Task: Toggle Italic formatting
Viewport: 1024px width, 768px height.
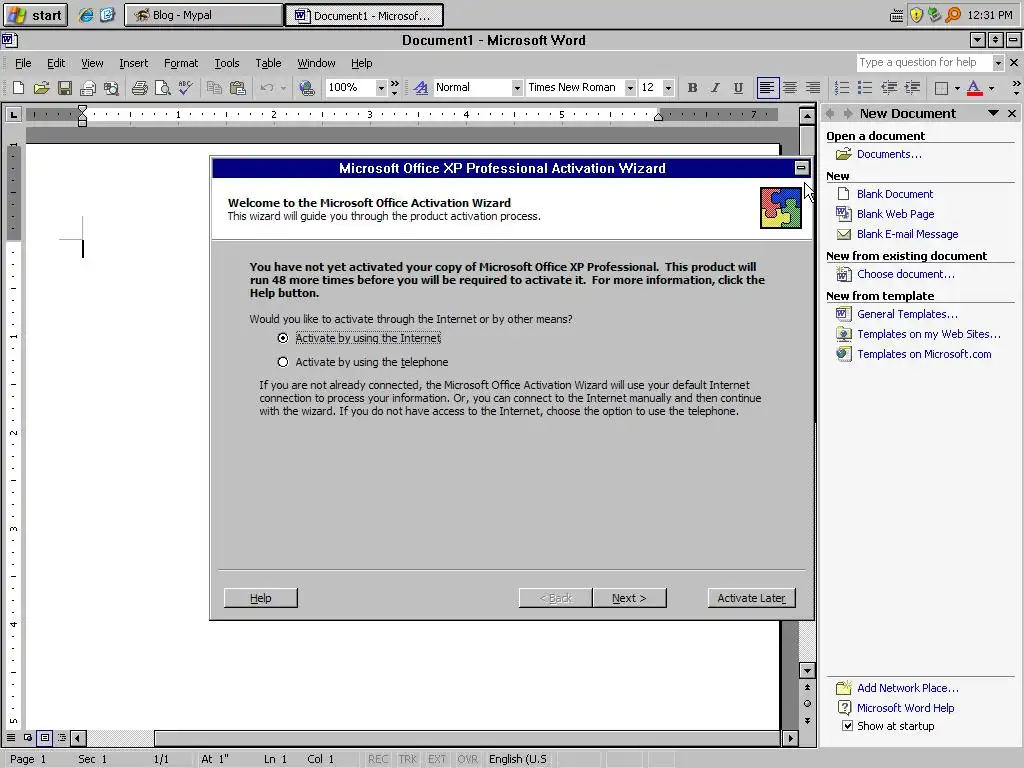Action: click(x=715, y=88)
